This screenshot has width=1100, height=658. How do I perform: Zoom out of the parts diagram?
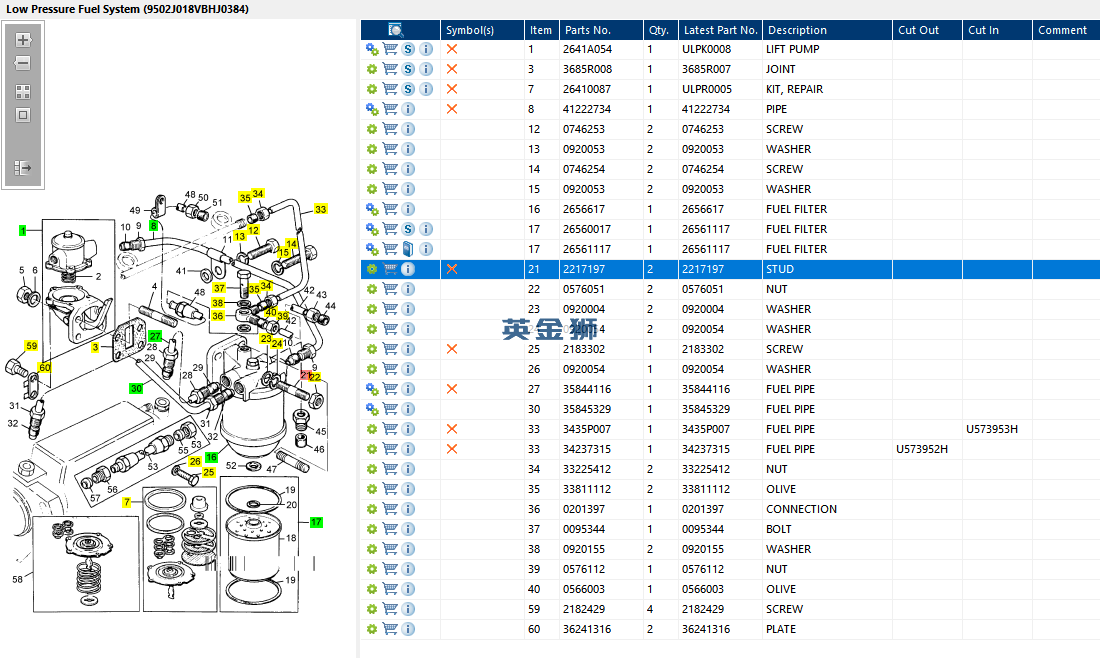tap(23, 63)
